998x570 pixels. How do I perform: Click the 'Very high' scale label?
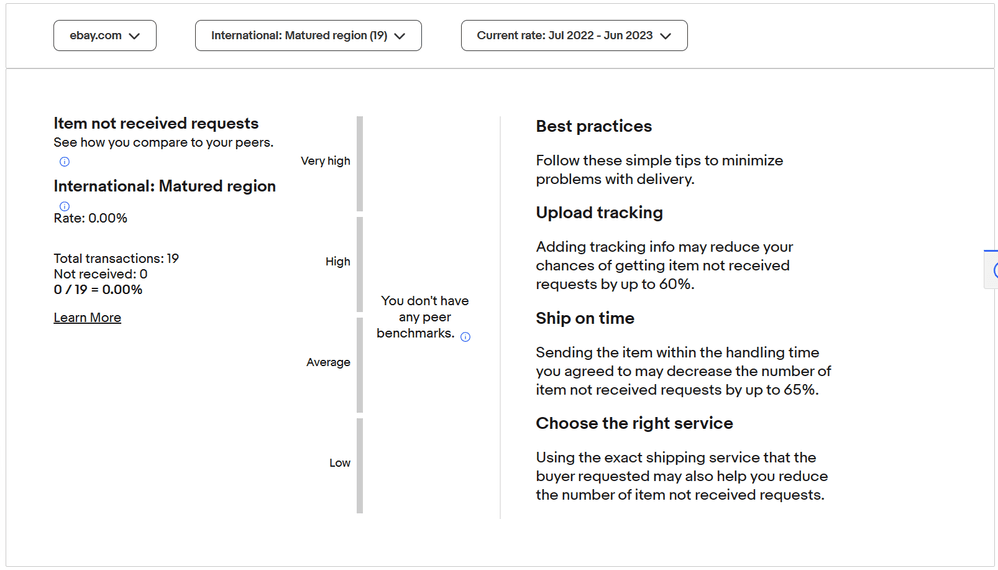(x=325, y=161)
